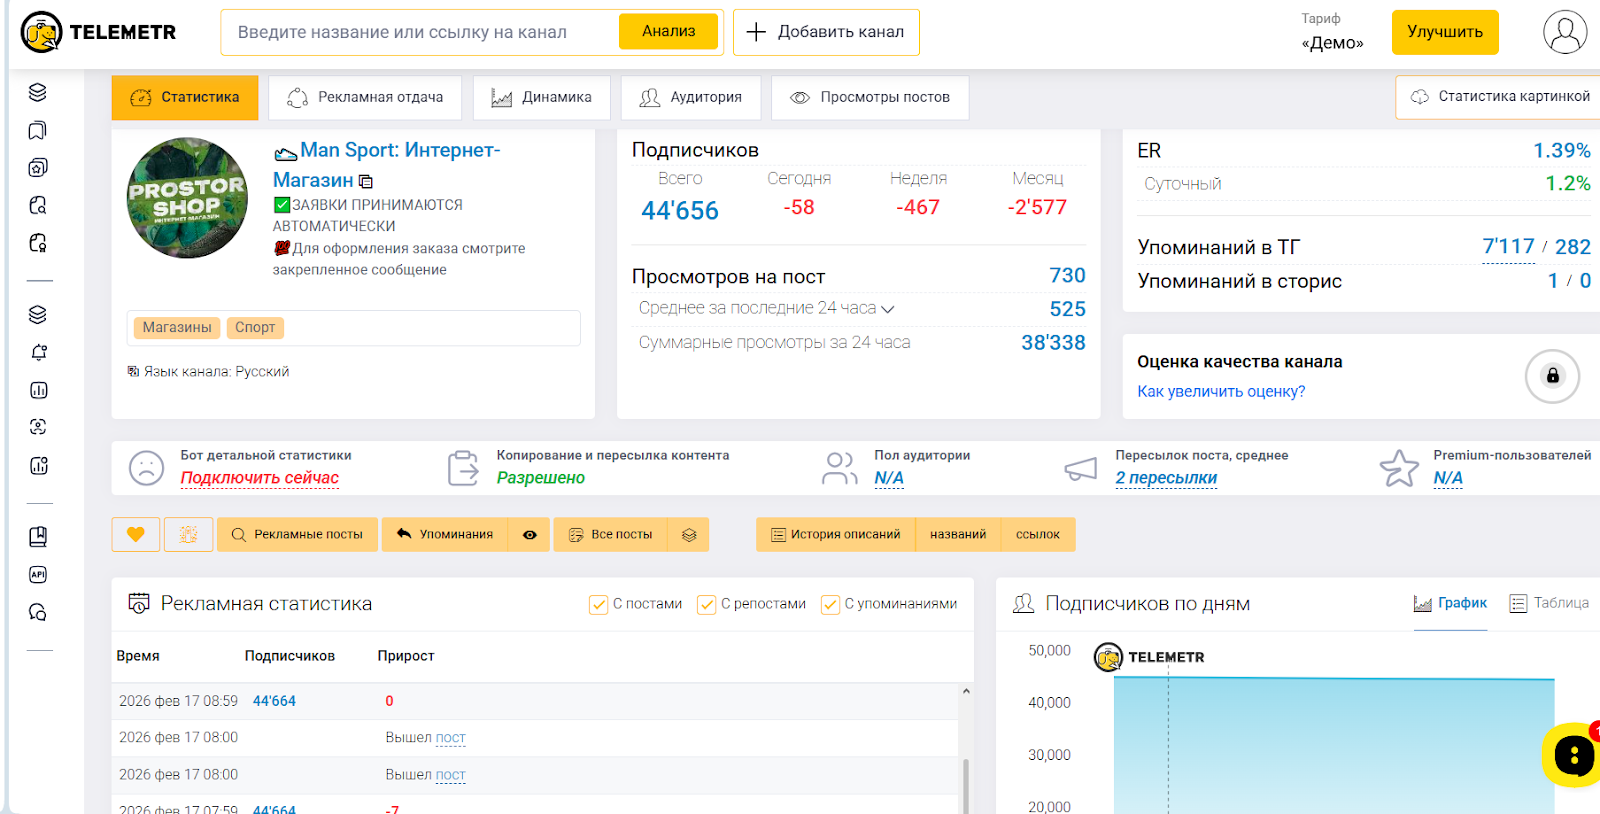
Task: Open the yellow chat support widget
Action: pos(1573,755)
